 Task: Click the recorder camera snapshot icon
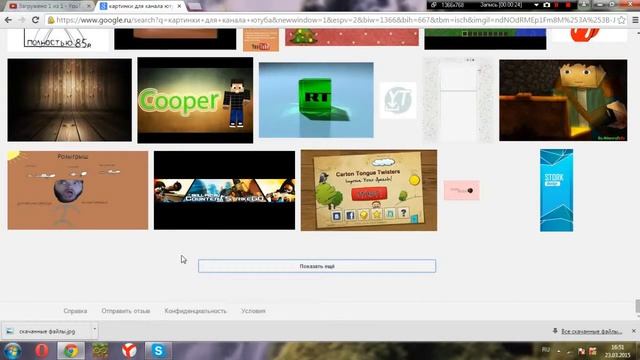(x=547, y=5)
